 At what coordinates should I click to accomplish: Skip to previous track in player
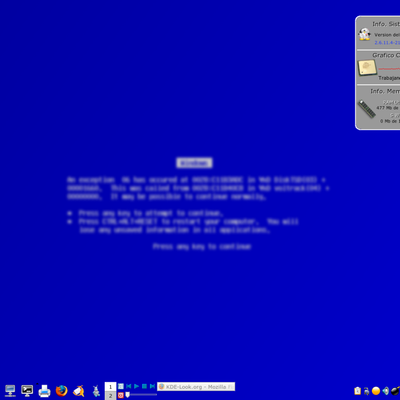coord(129,386)
